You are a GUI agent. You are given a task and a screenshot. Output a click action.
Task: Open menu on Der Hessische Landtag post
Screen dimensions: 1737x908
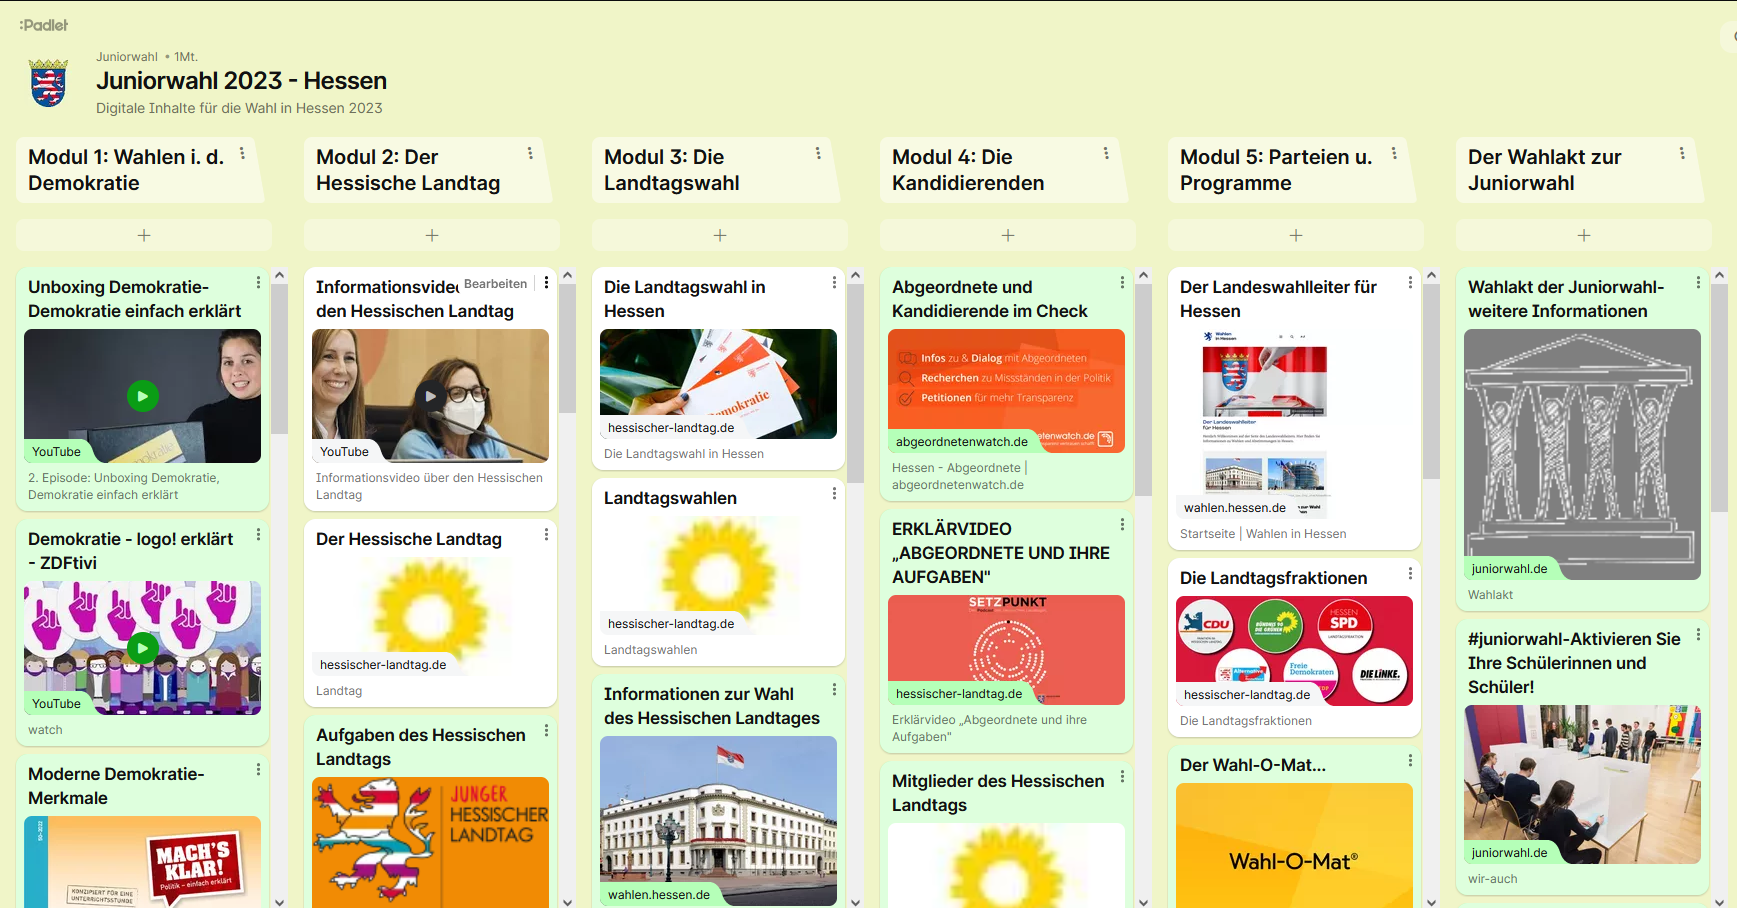(x=546, y=535)
